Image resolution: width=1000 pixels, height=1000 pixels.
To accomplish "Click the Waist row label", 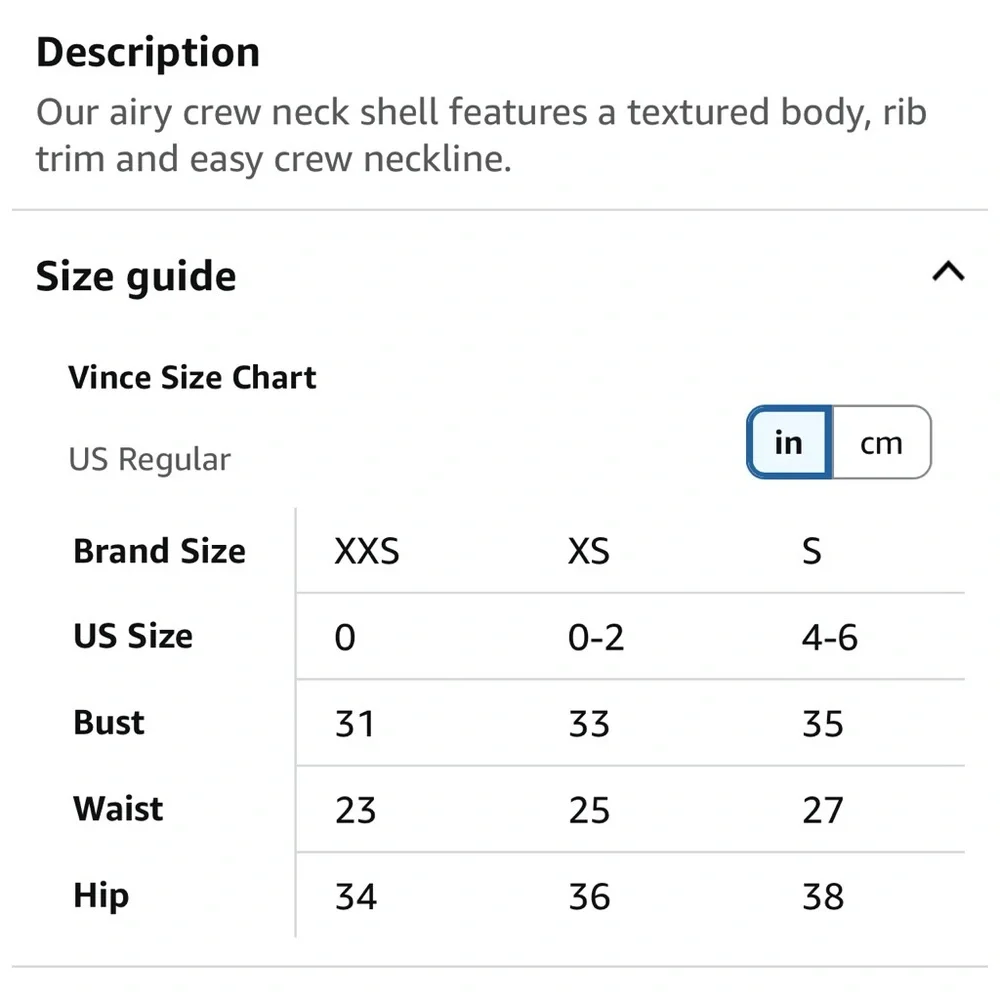I will (117, 809).
